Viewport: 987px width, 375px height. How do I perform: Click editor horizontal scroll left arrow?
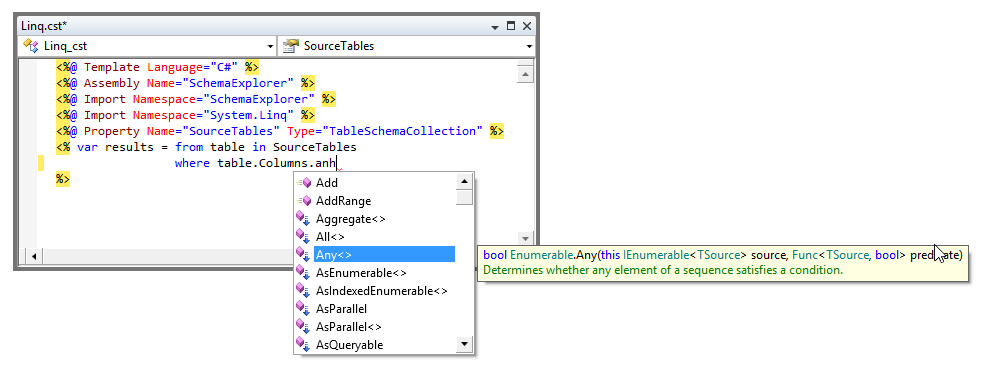coord(33,256)
